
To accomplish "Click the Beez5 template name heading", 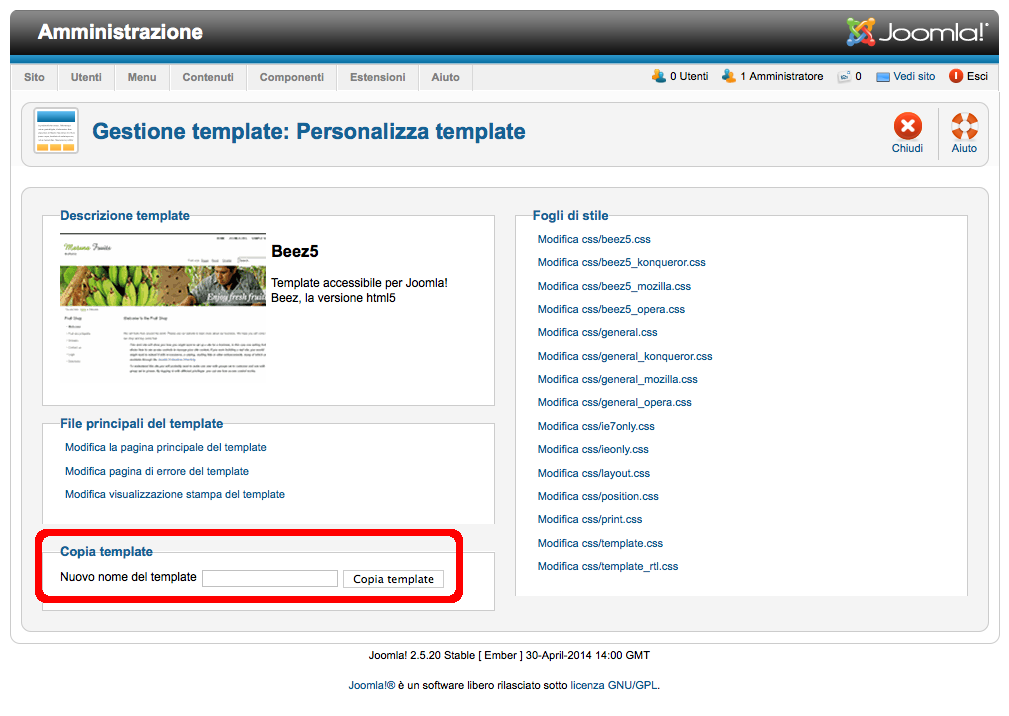I will (x=295, y=251).
